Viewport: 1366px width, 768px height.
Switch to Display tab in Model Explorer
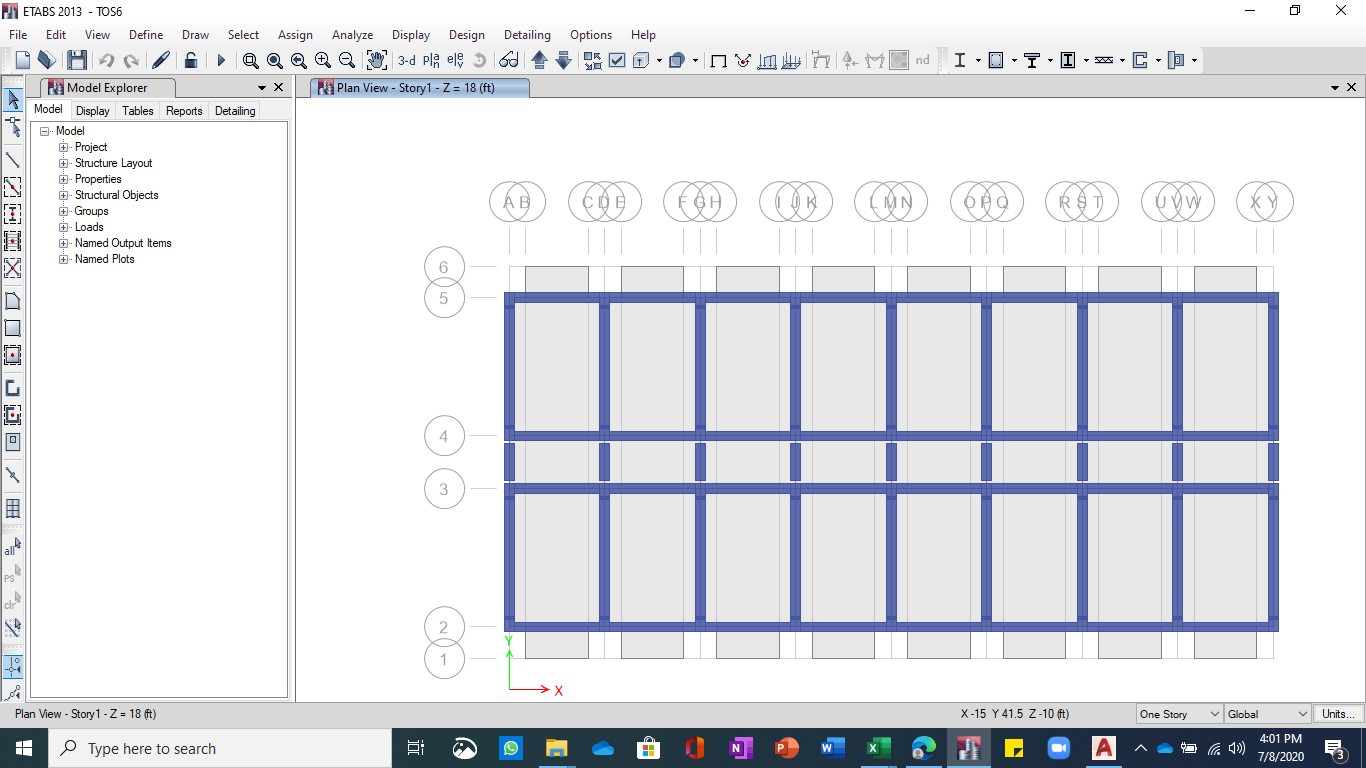click(93, 111)
